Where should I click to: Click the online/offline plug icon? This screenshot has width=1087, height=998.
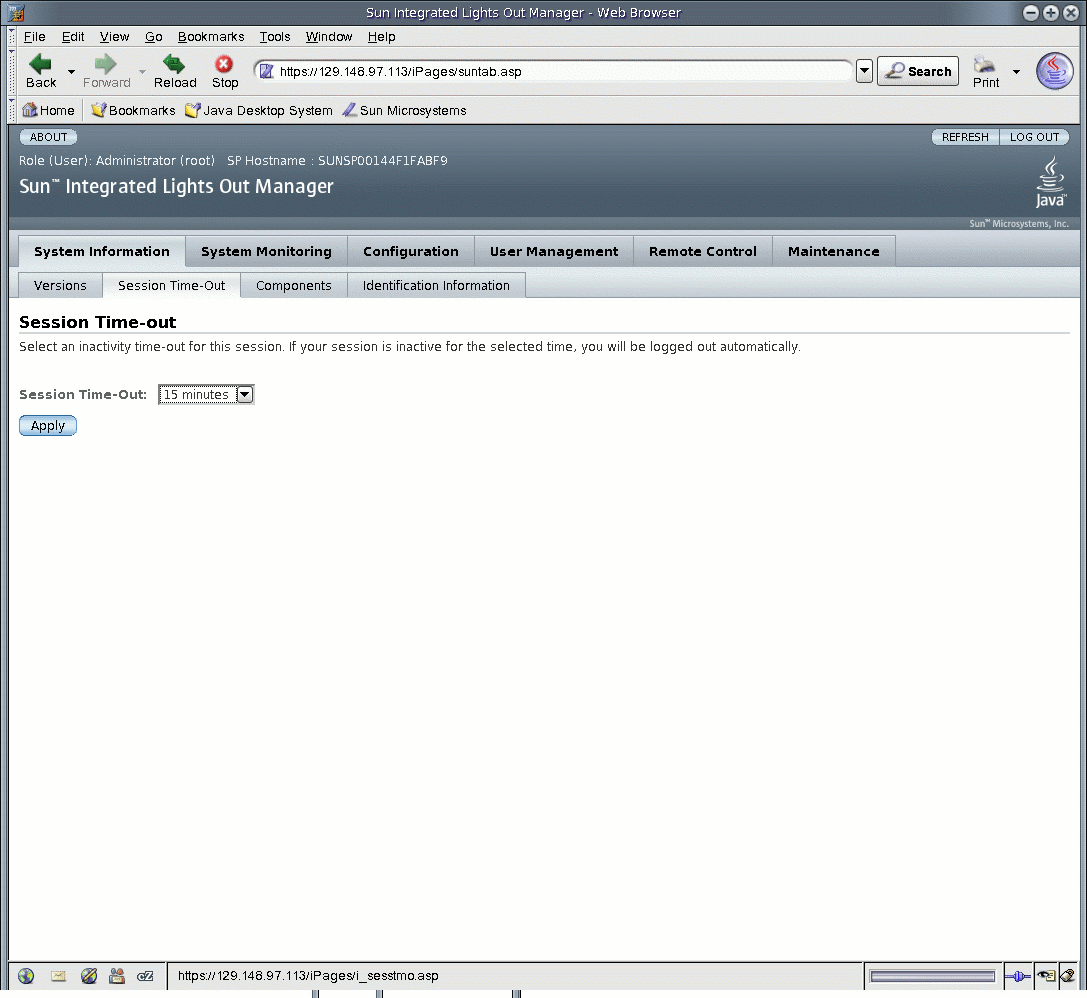tap(1018, 976)
